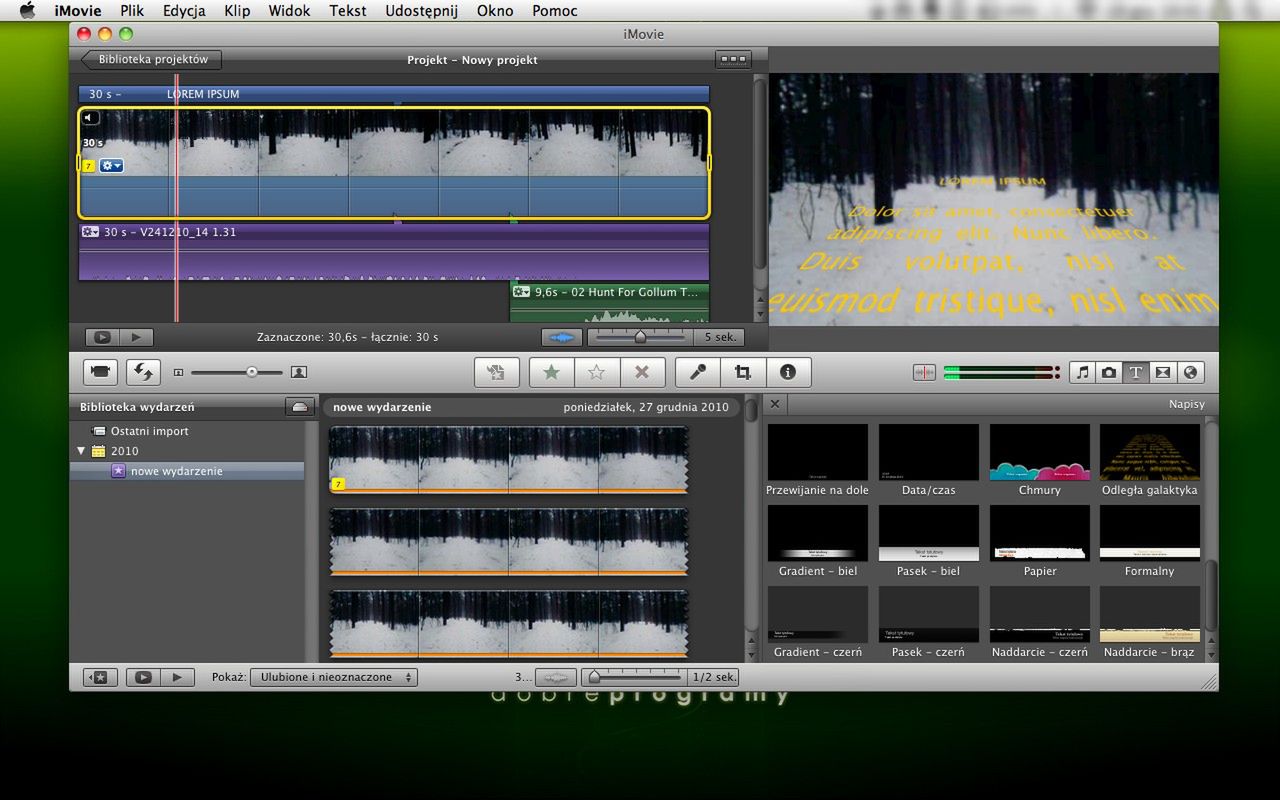Open the photo browser camera icon
Image resolution: width=1280 pixels, height=800 pixels.
pos(1108,372)
